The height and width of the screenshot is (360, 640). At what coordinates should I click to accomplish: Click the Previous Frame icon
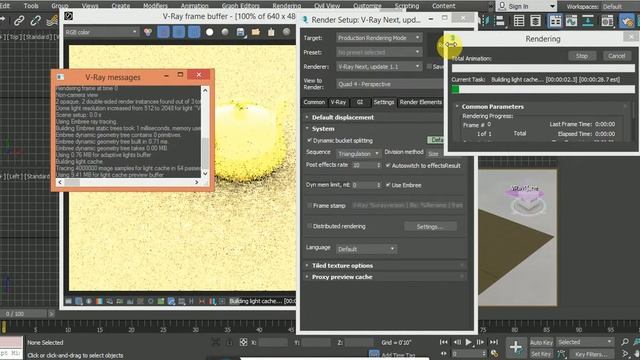[457, 342]
